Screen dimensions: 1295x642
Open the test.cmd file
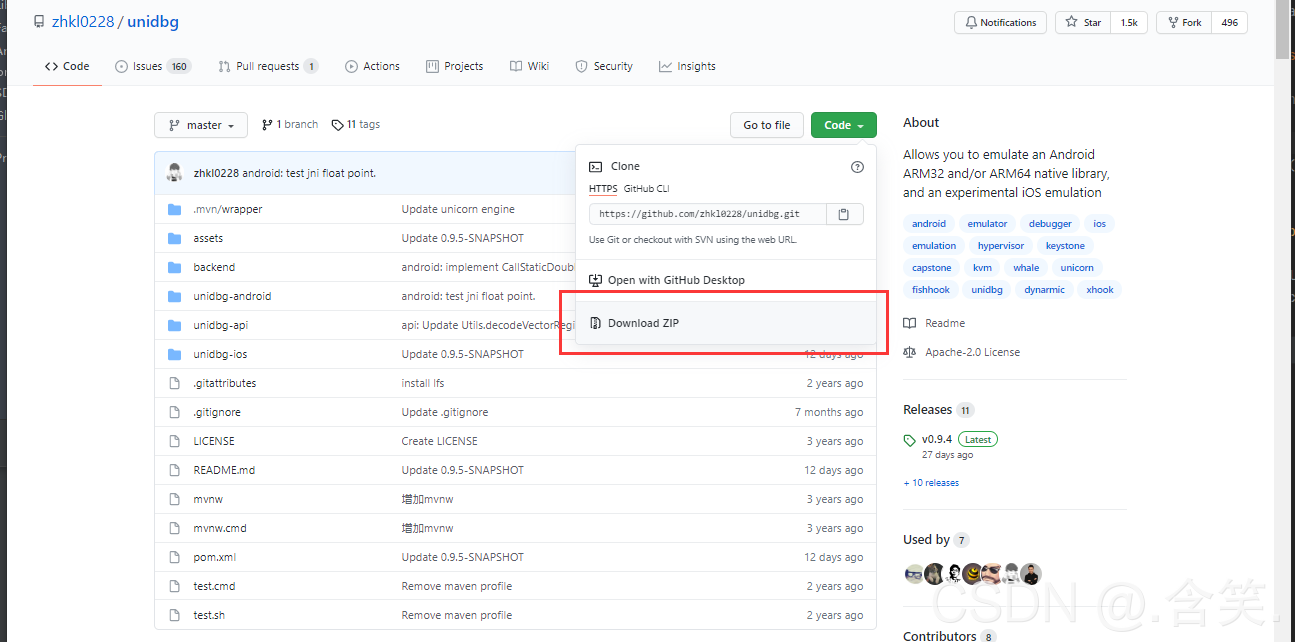point(214,586)
